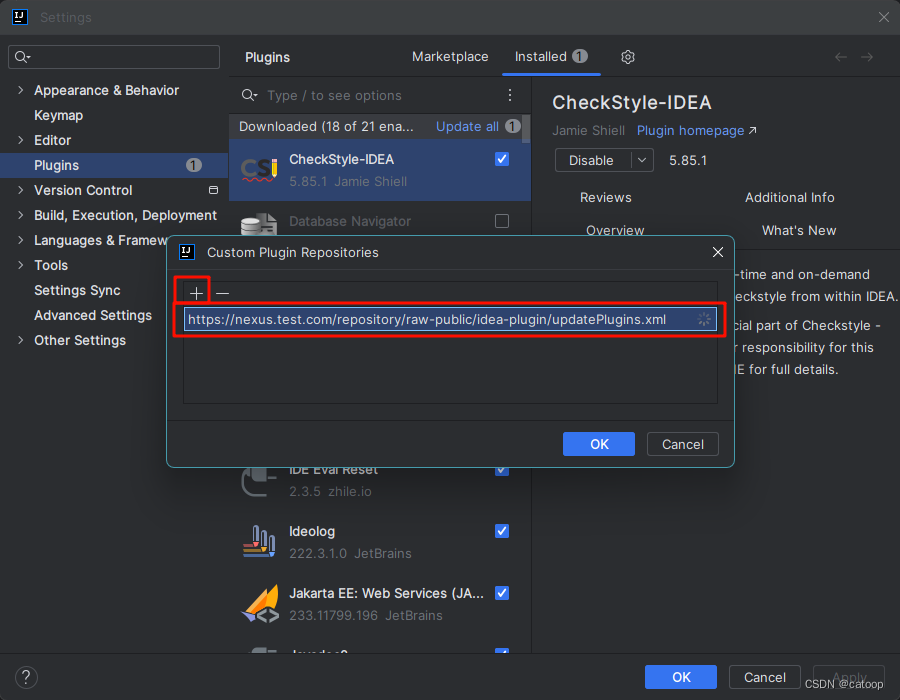Click the Plugins update count badge in the sidebar
The height and width of the screenshot is (700, 900).
tap(193, 165)
